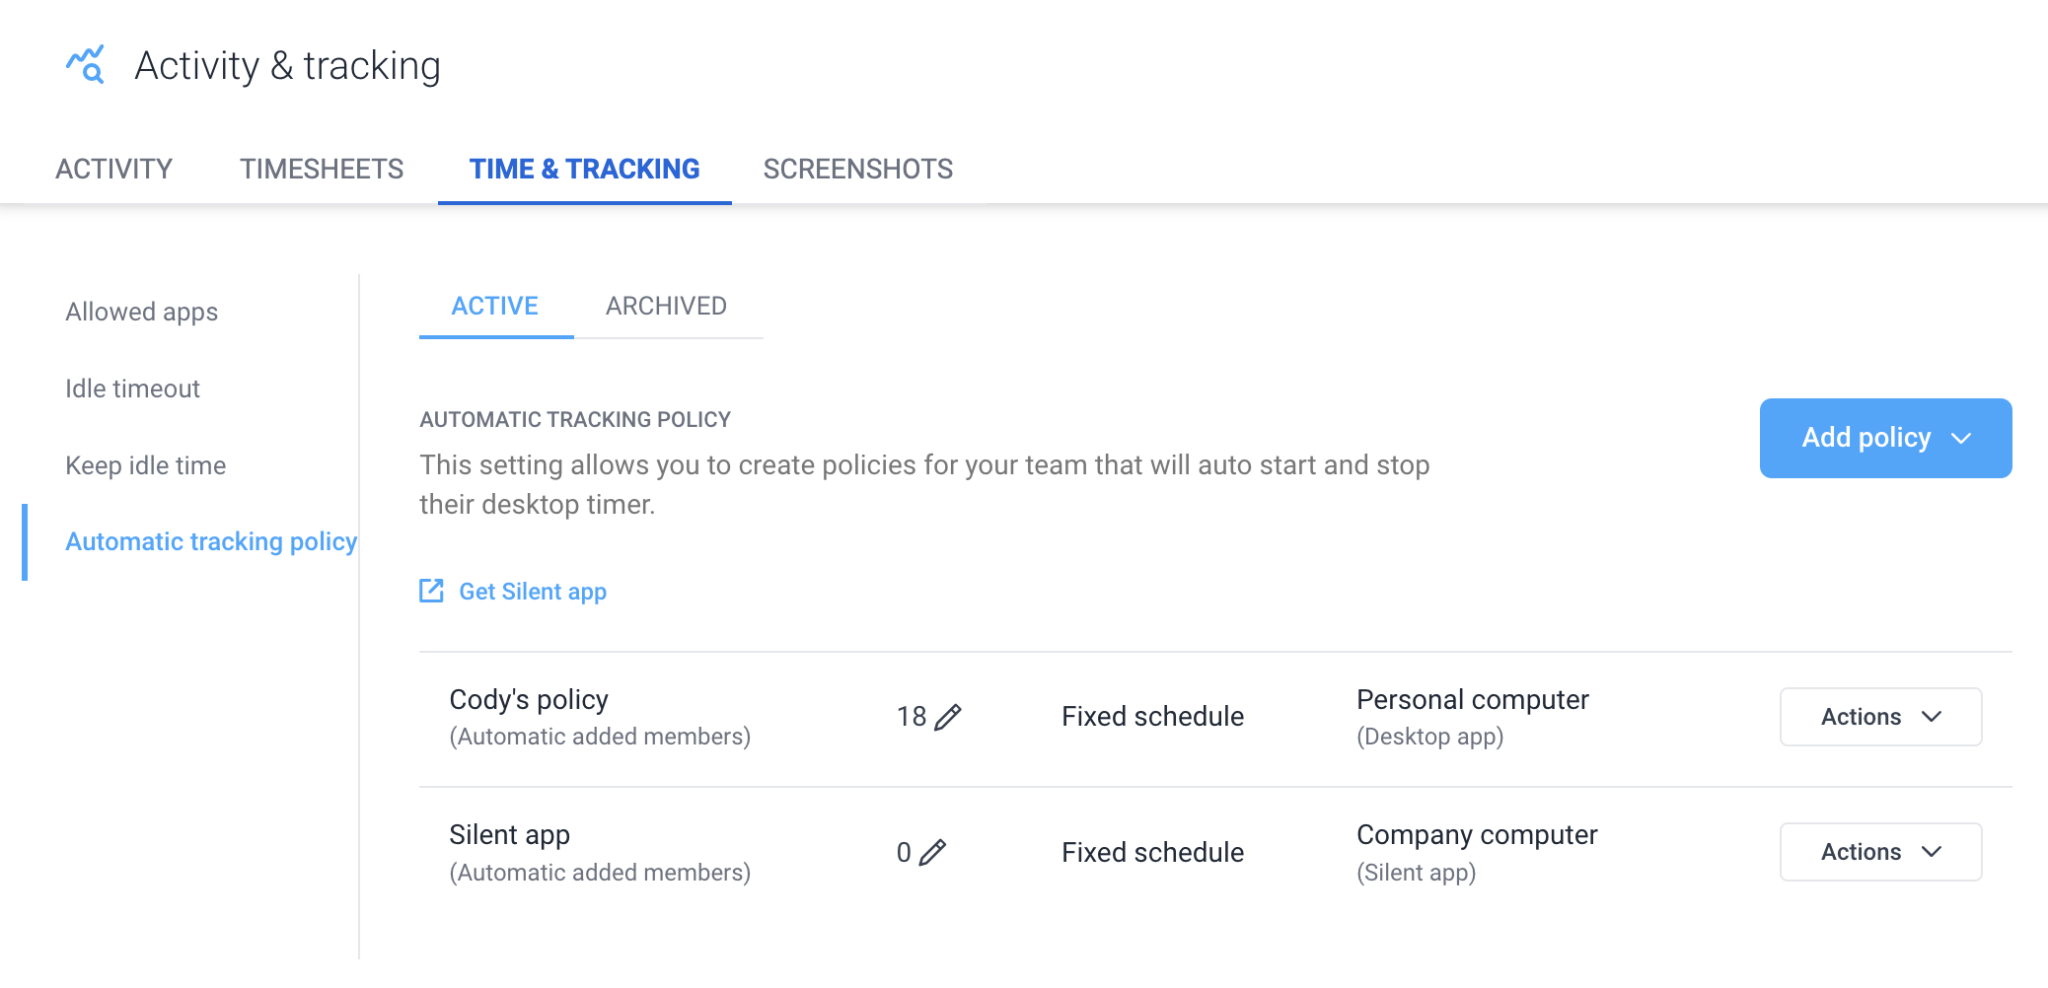Expand the Add policy dropdown

click(x=1885, y=438)
